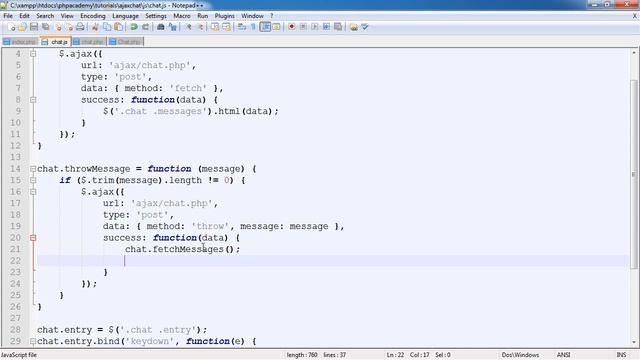Click the Zoom Out toolbar icon
This screenshot has height=360, width=640.
click(x=200, y=27)
